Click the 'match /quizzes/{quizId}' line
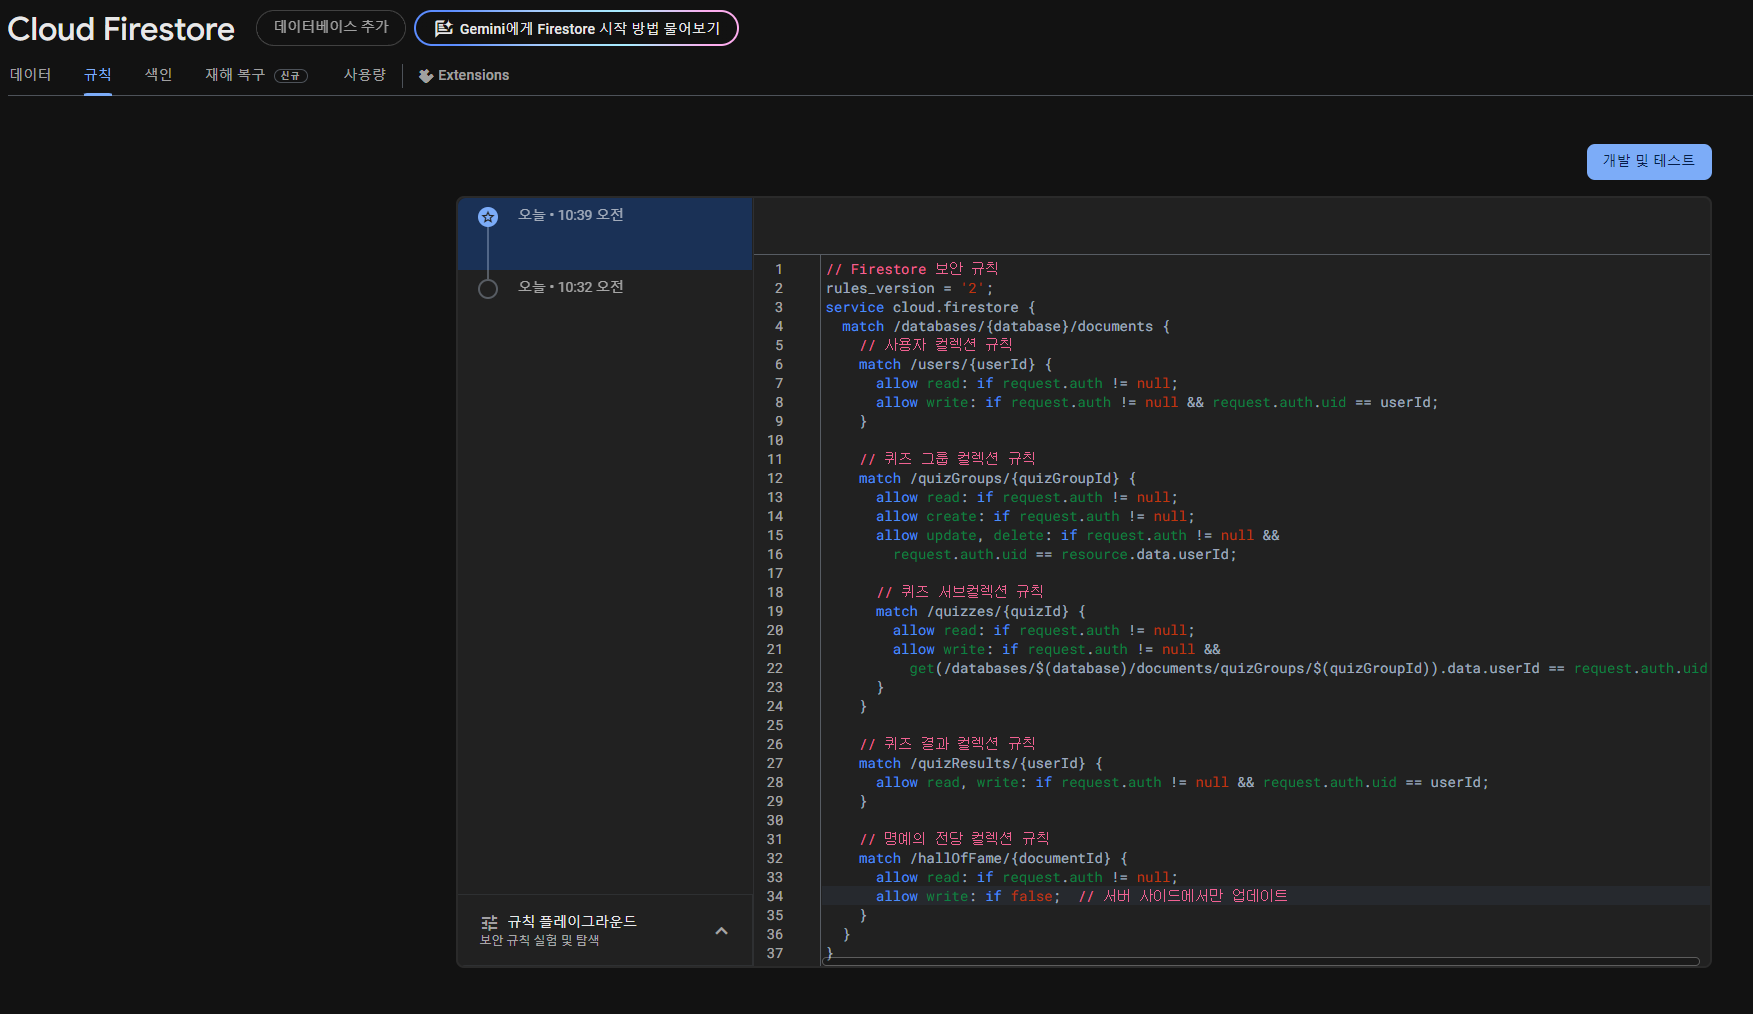 [x=981, y=612]
